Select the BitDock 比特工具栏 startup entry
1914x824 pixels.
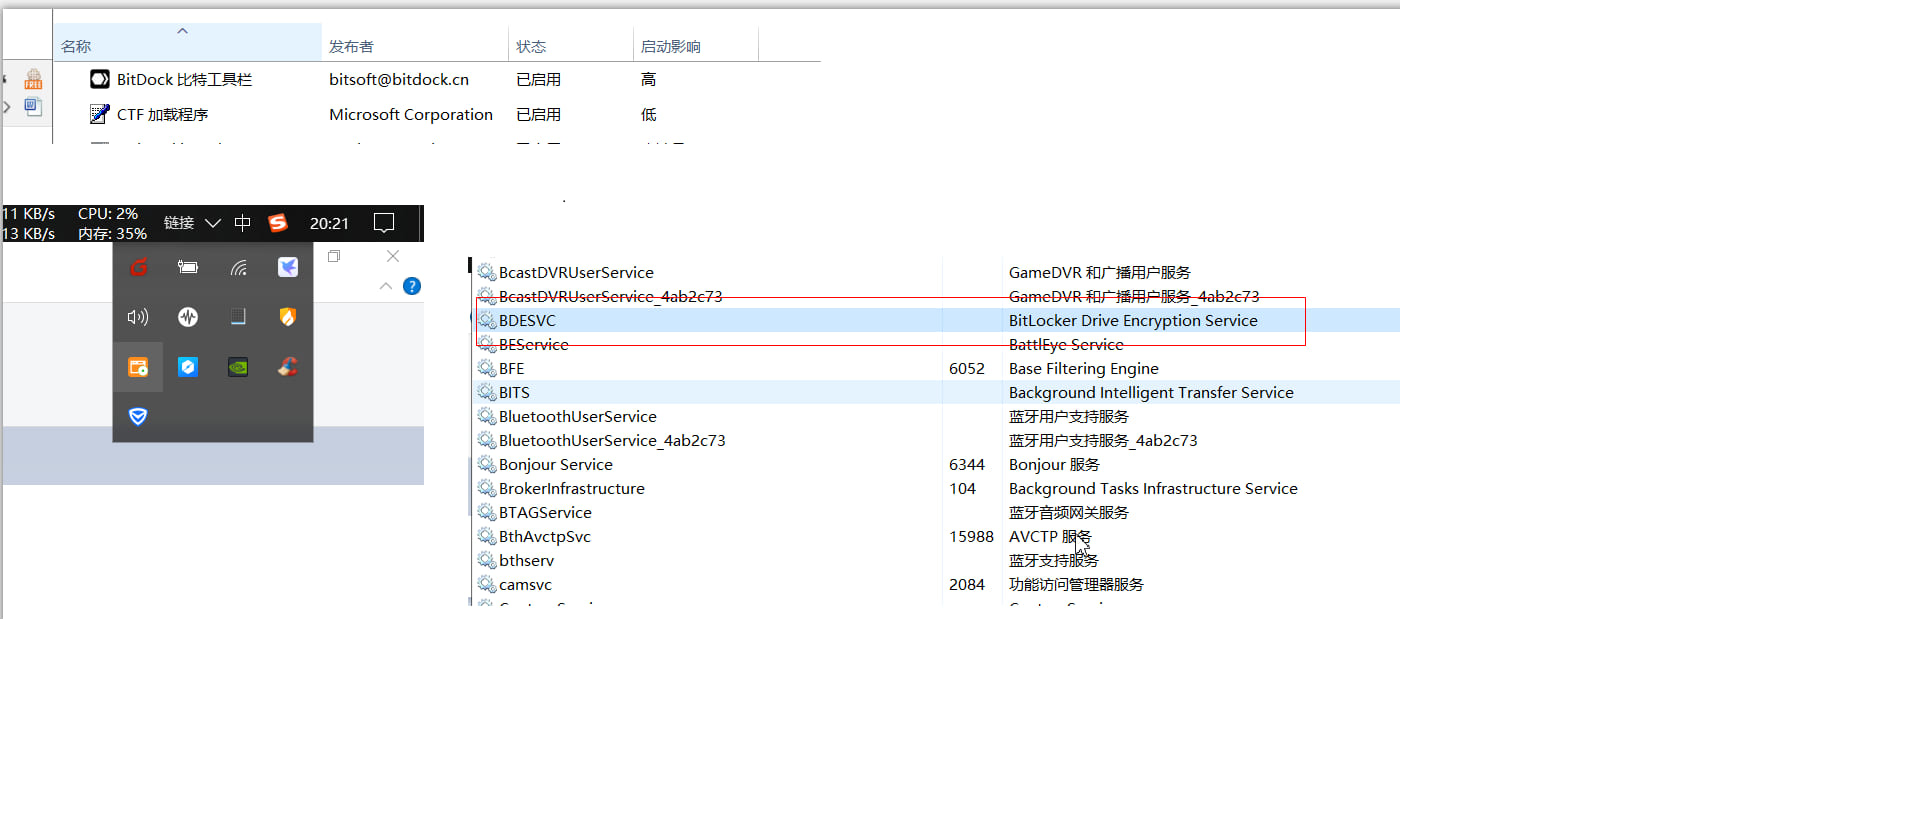(184, 79)
